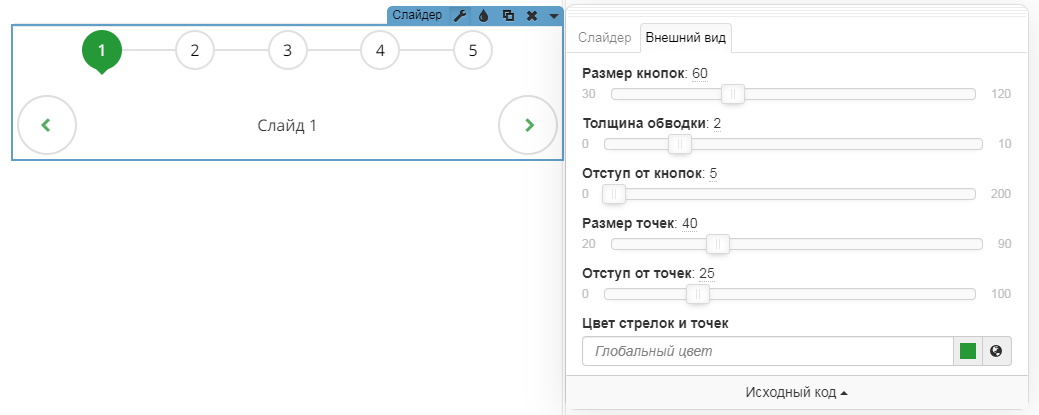Go to the previous slide with the left arrow

point(46,125)
